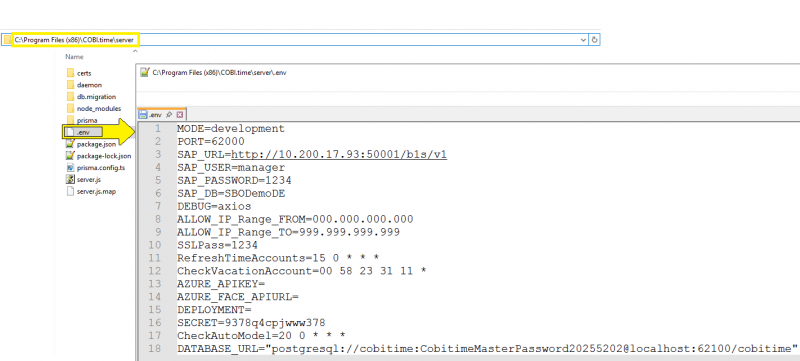Open the daemon folder icon
800x361 pixels.
70,85
